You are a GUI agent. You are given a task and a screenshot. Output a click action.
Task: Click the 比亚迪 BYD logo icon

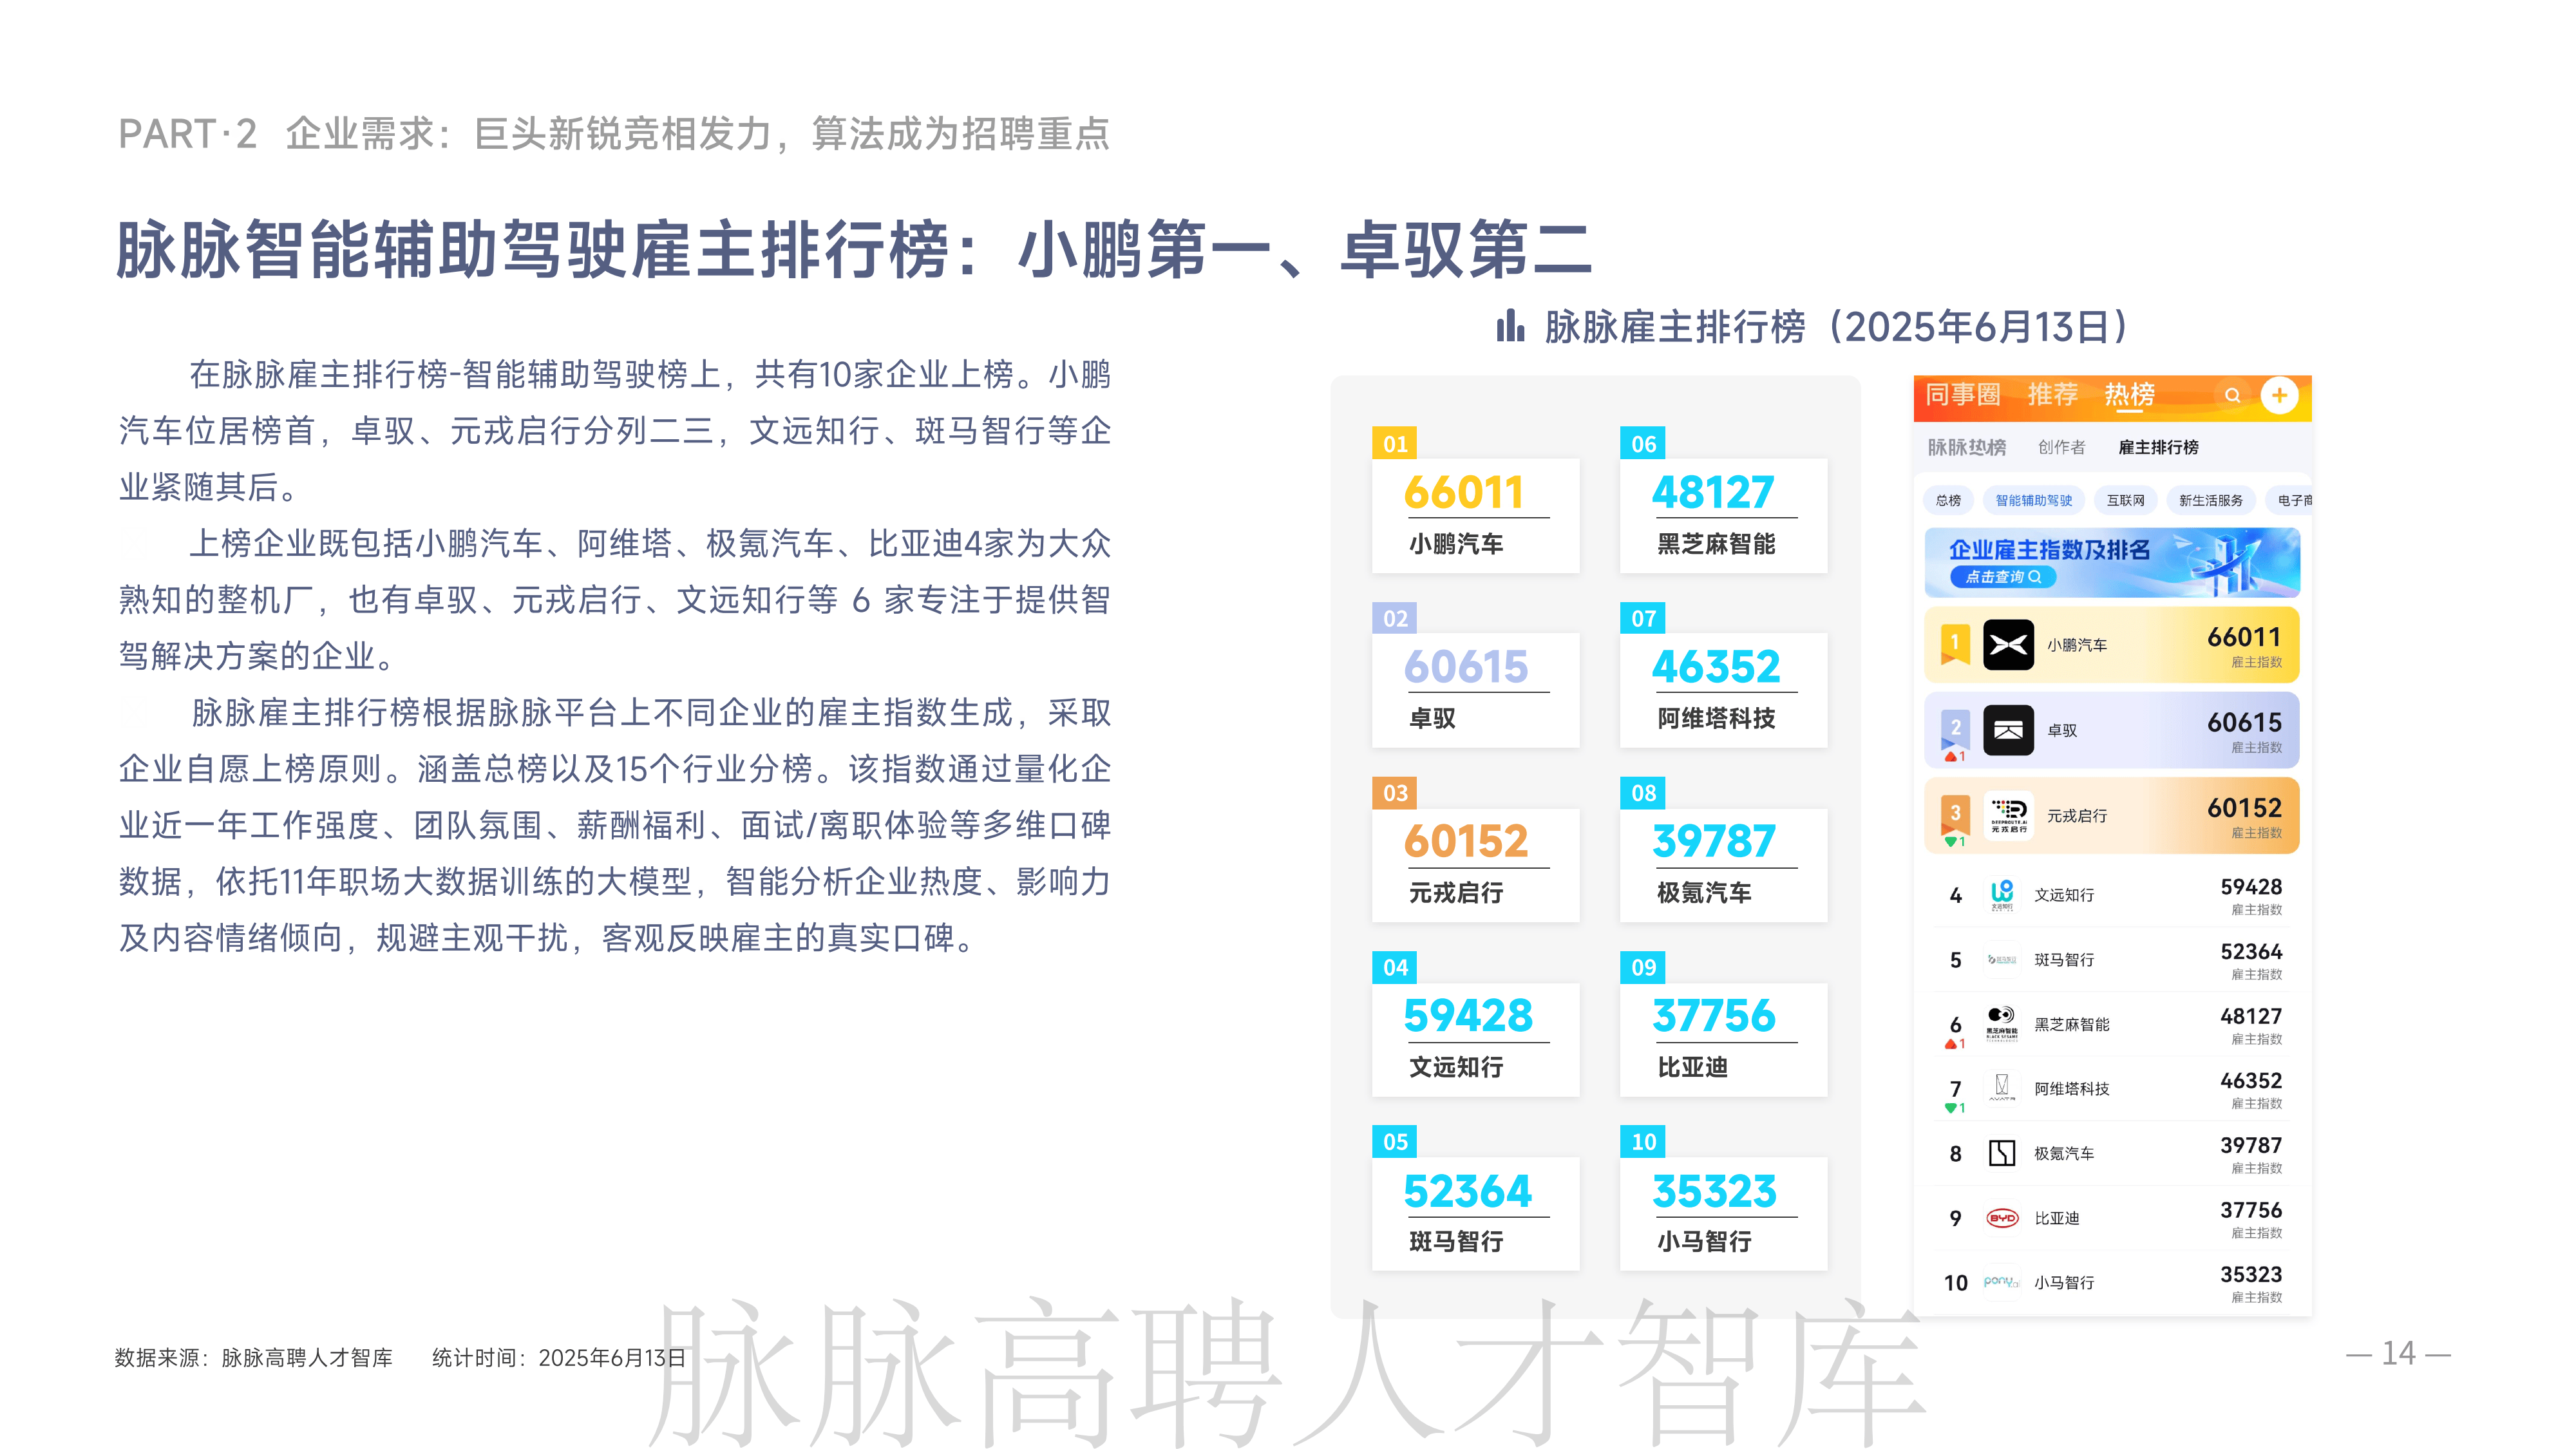coord(2001,1218)
